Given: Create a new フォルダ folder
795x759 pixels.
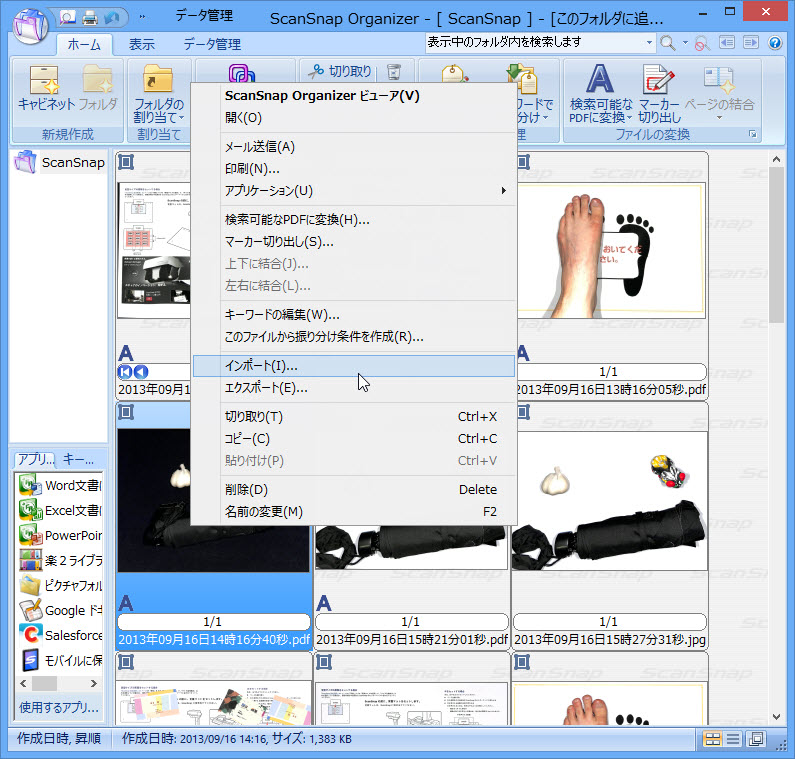Looking at the screenshot, I should coord(98,88).
